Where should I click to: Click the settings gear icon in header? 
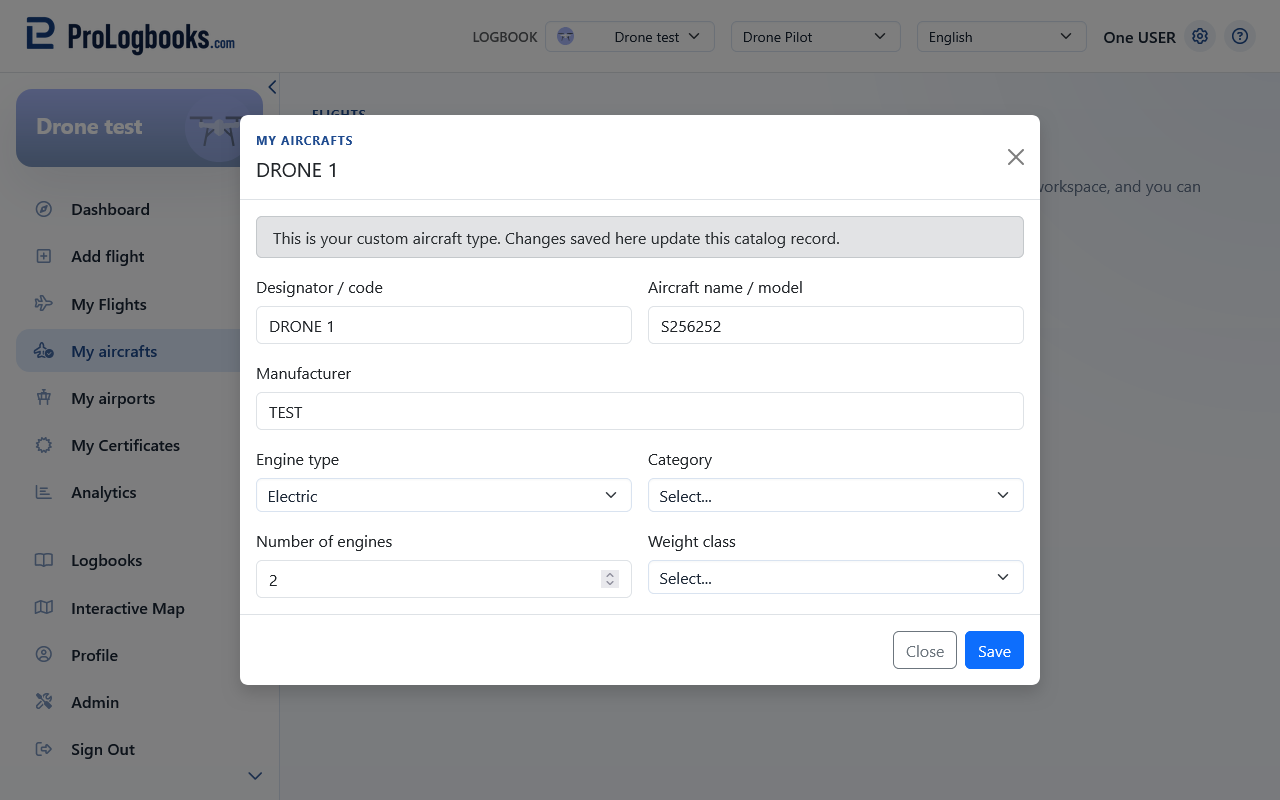1200,37
